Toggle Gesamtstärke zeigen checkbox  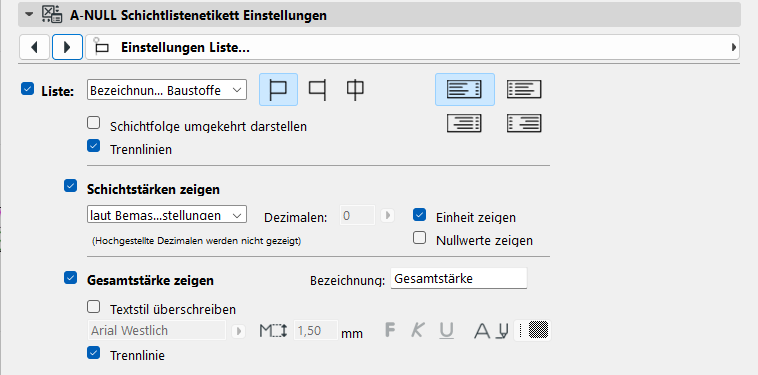[x=71, y=277]
